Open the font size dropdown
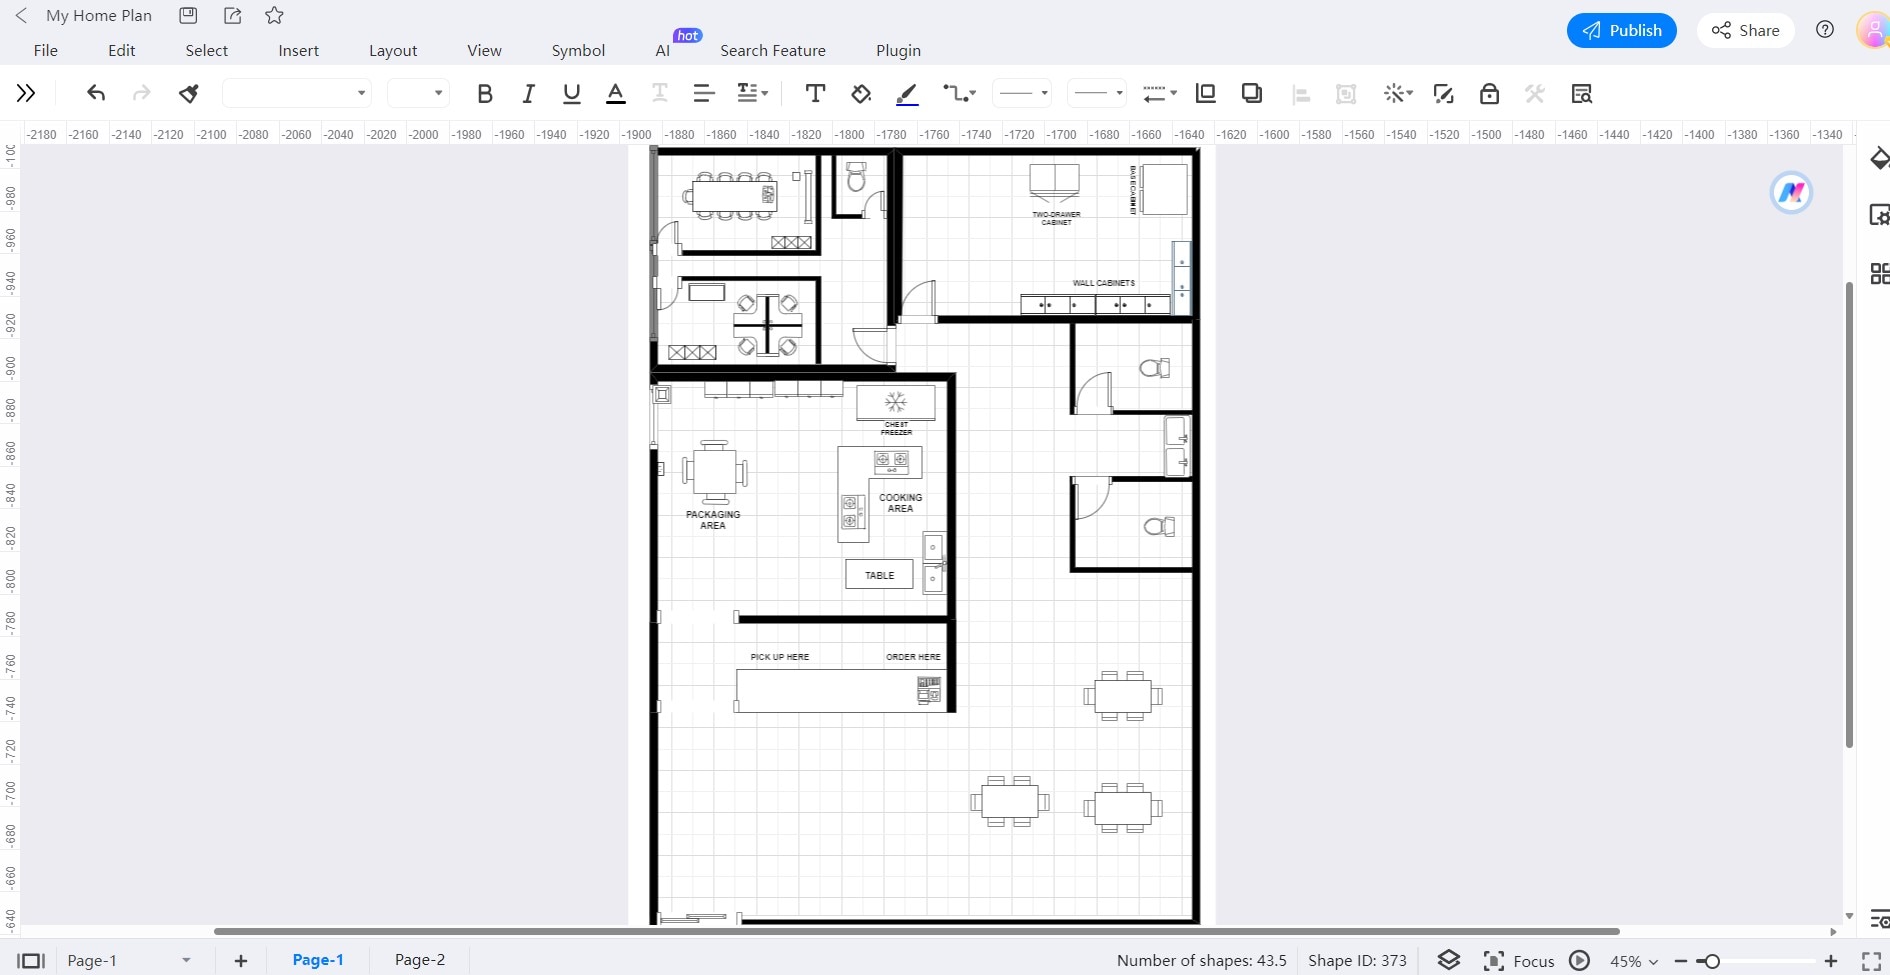The height and width of the screenshot is (975, 1890). click(418, 93)
